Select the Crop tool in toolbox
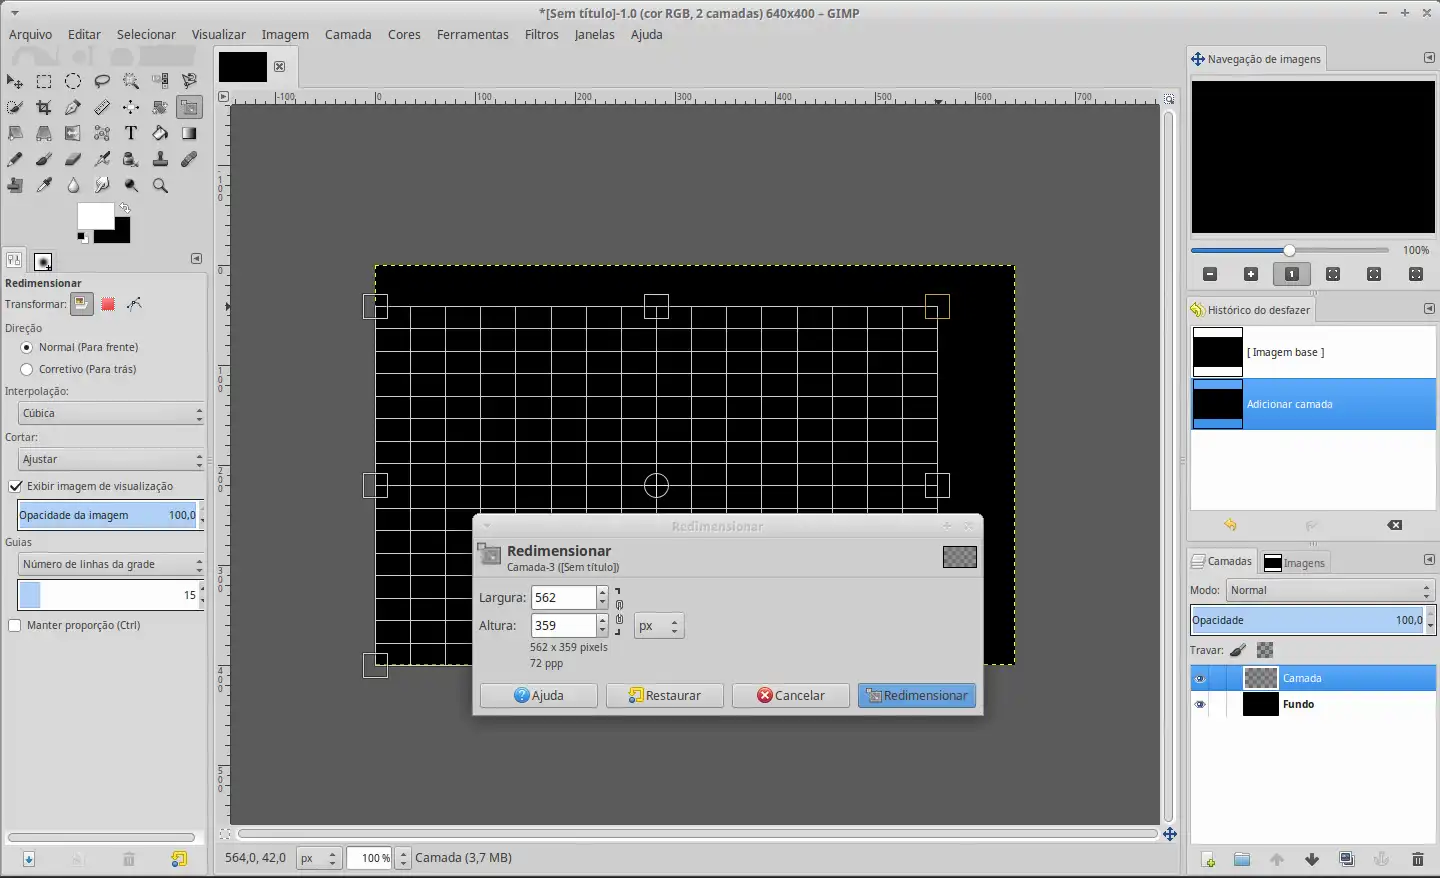Screen dimensions: 1440x878 tap(44, 107)
